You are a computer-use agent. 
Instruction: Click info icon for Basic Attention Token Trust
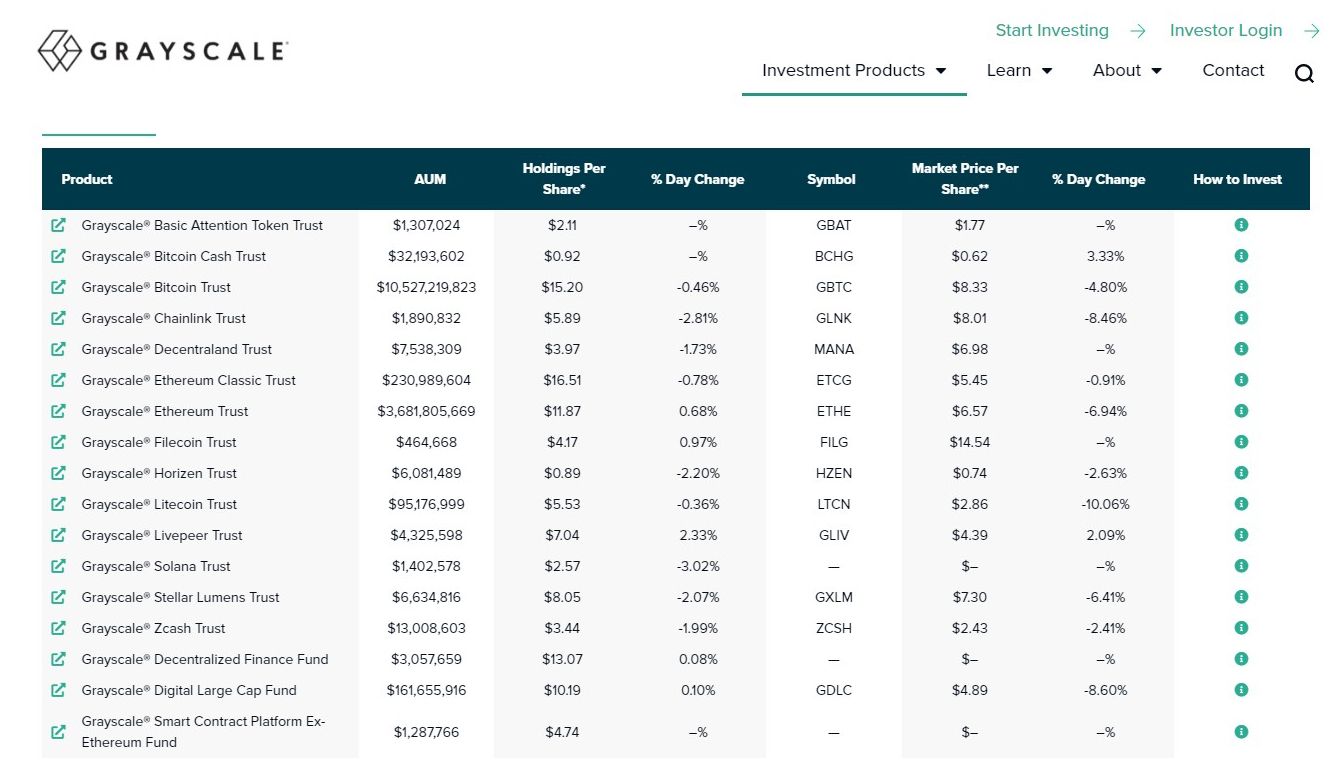[1241, 225]
